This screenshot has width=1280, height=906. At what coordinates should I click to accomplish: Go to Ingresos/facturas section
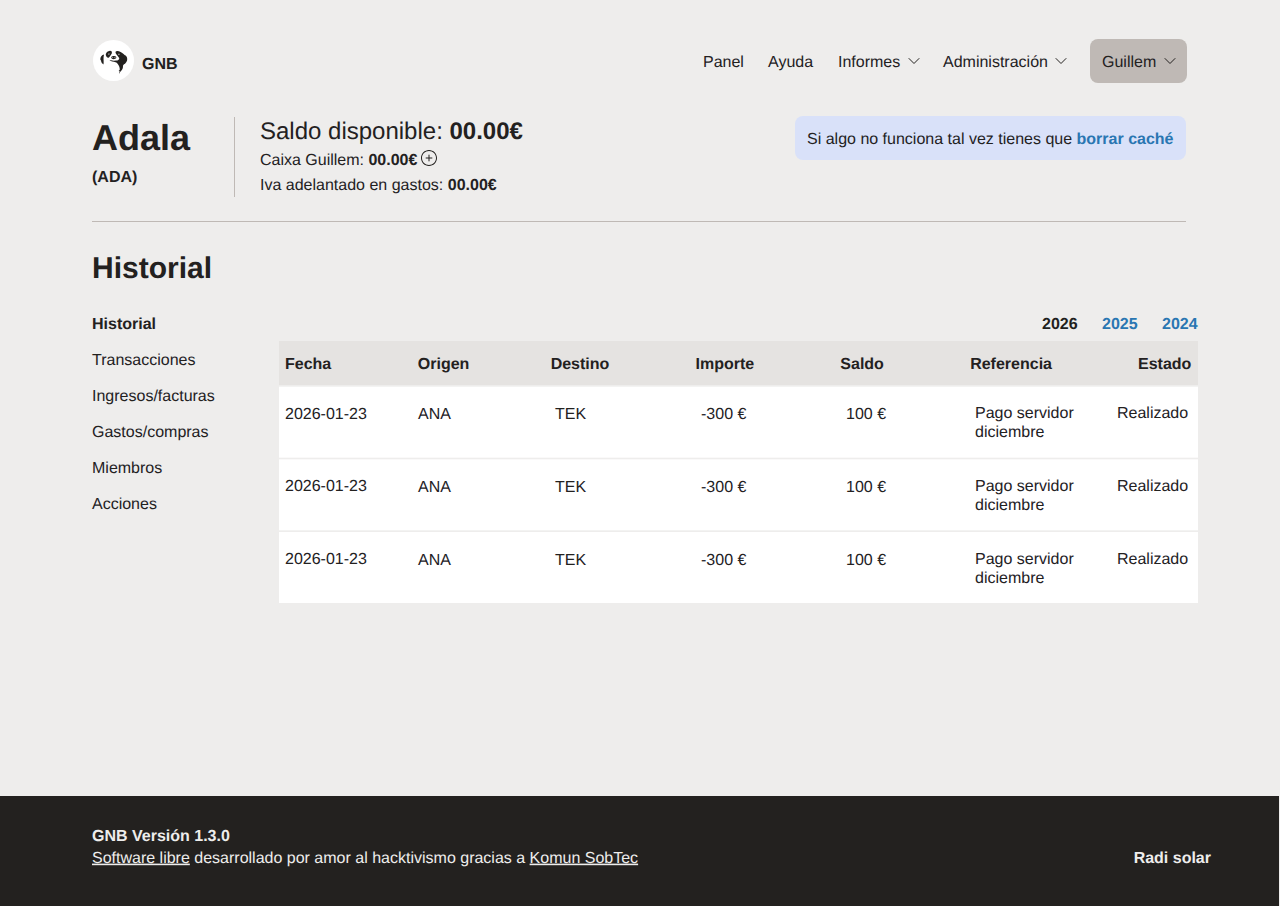click(153, 396)
